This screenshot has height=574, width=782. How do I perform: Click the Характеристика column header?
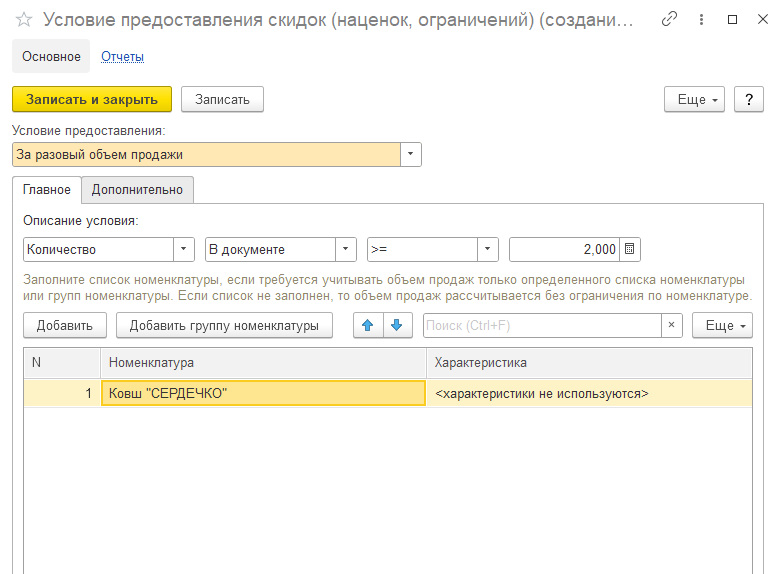pos(589,363)
